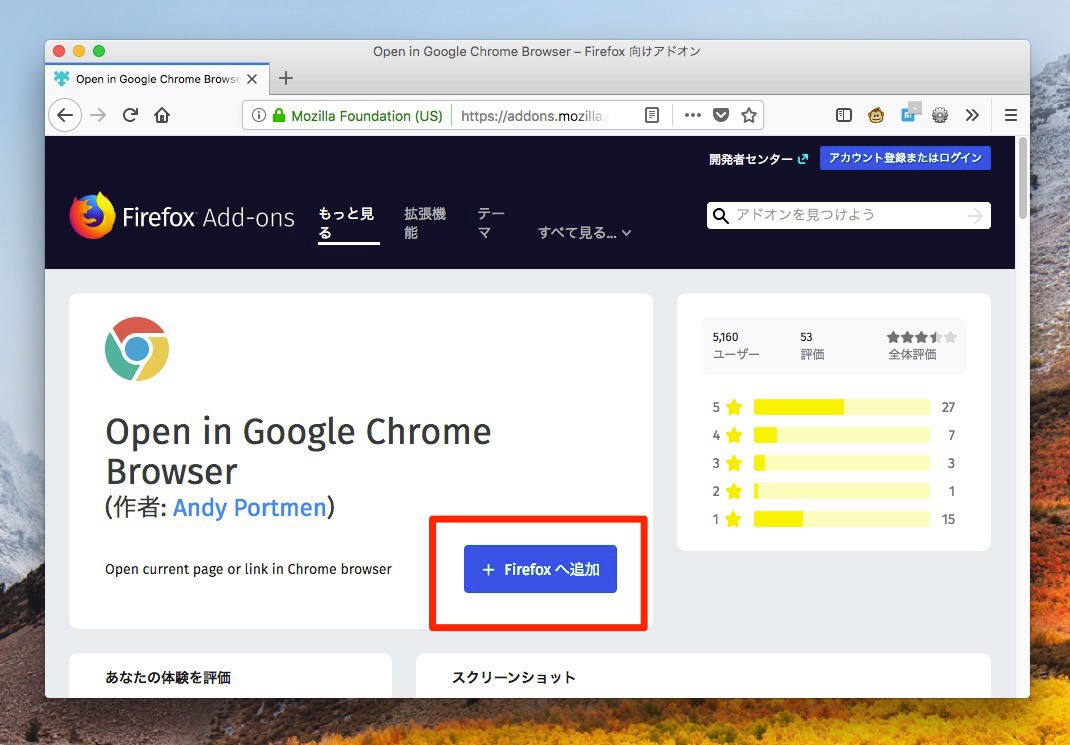Open author Andy Portmen's profile link
Image resolution: width=1070 pixels, height=745 pixels.
point(249,508)
